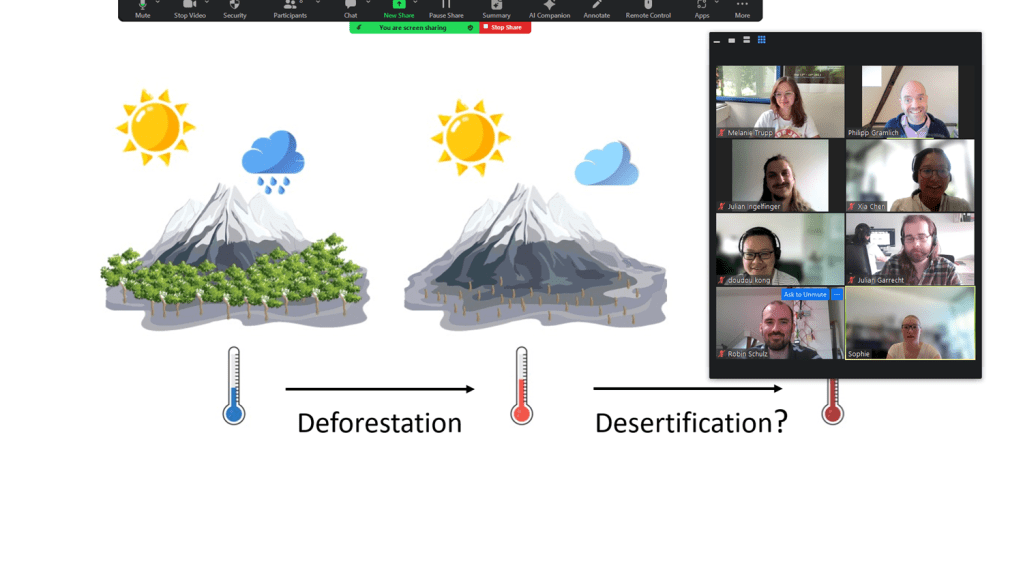The height and width of the screenshot is (570, 1023).
Task: Select the Annotate pencil tool
Action: pyautogui.click(x=597, y=8)
